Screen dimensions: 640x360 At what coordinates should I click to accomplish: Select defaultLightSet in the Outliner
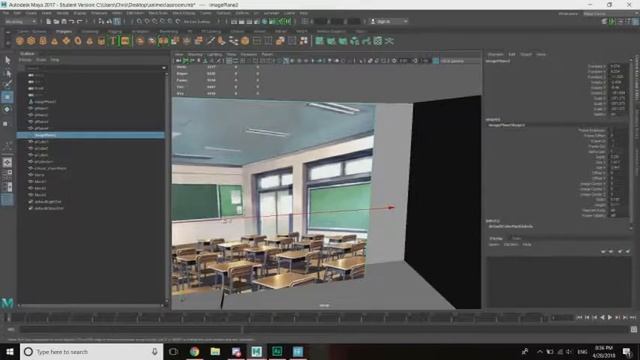point(48,202)
